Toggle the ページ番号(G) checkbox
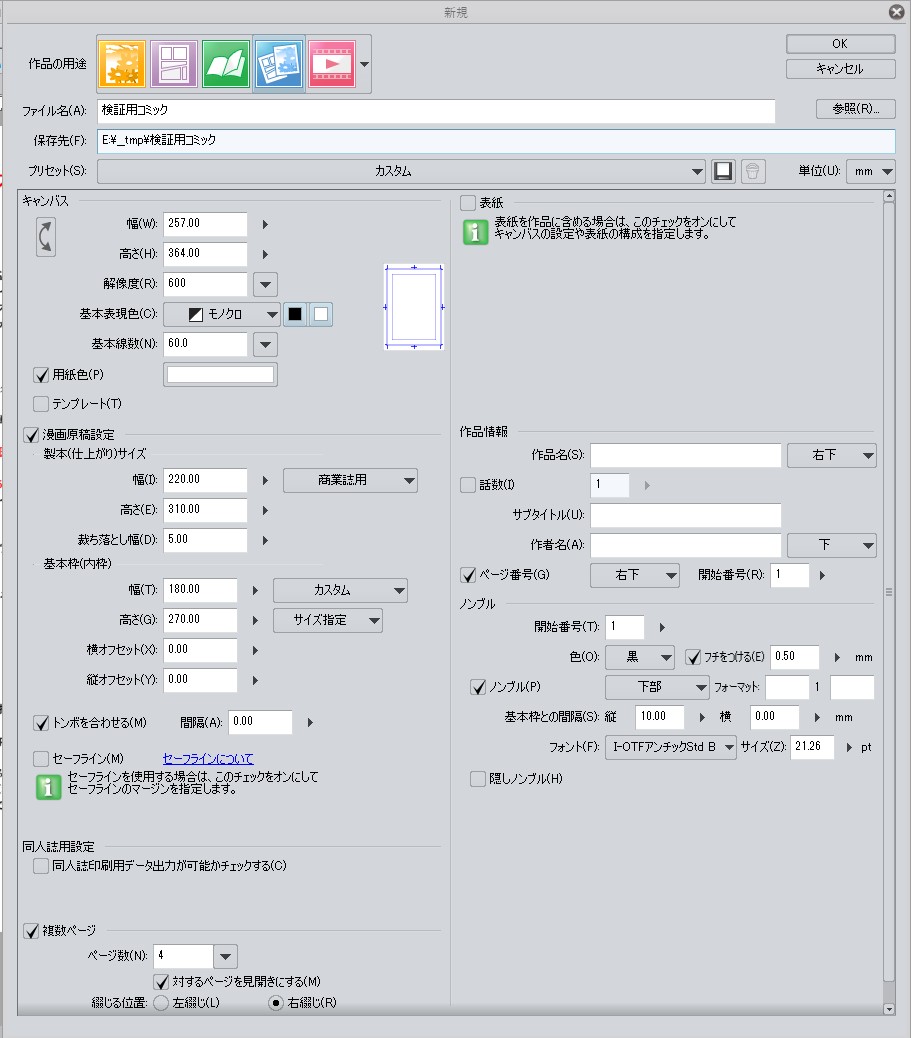This screenshot has width=911, height=1038. [468, 575]
